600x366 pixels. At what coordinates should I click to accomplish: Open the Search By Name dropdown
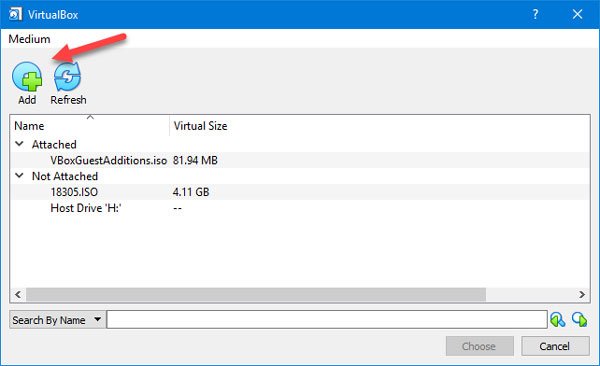(x=57, y=320)
